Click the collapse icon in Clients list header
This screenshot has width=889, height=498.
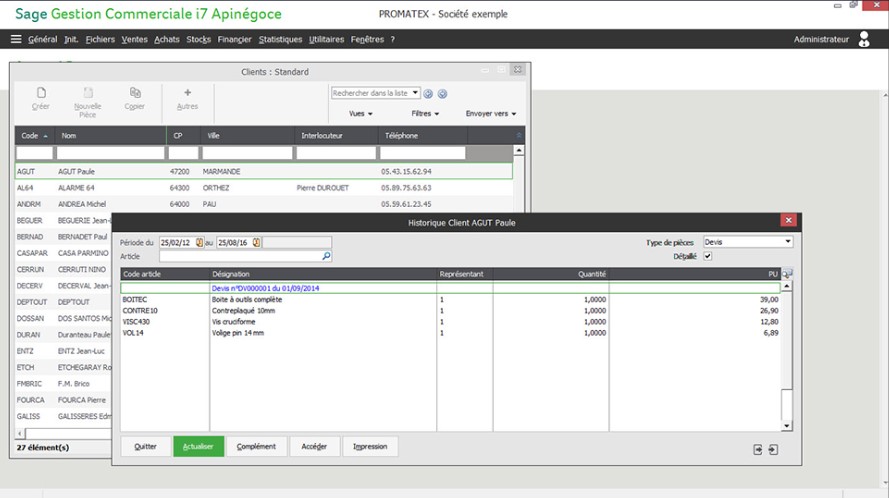tap(518, 136)
